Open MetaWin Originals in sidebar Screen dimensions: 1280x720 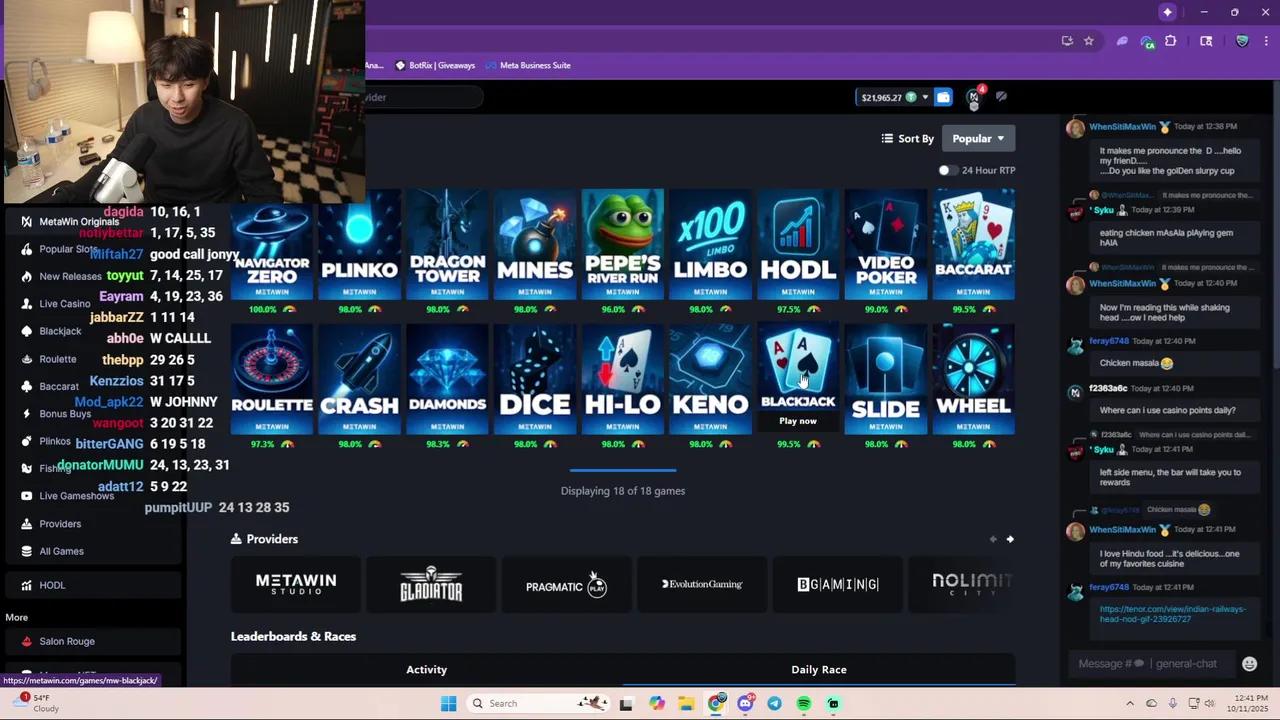click(79, 222)
